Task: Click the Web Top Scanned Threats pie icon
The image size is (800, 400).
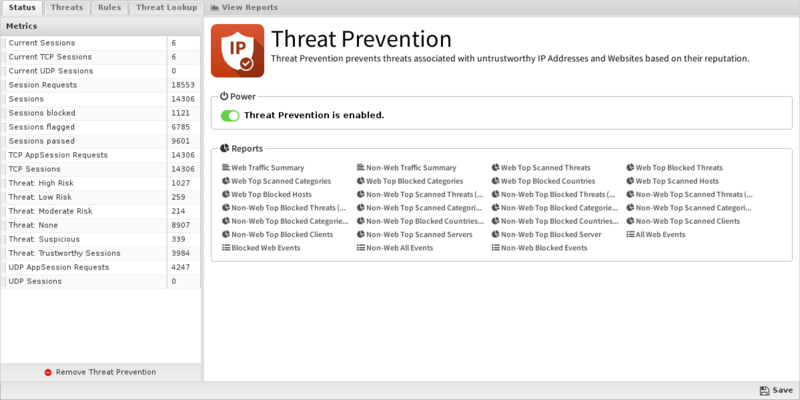Action: tap(495, 167)
